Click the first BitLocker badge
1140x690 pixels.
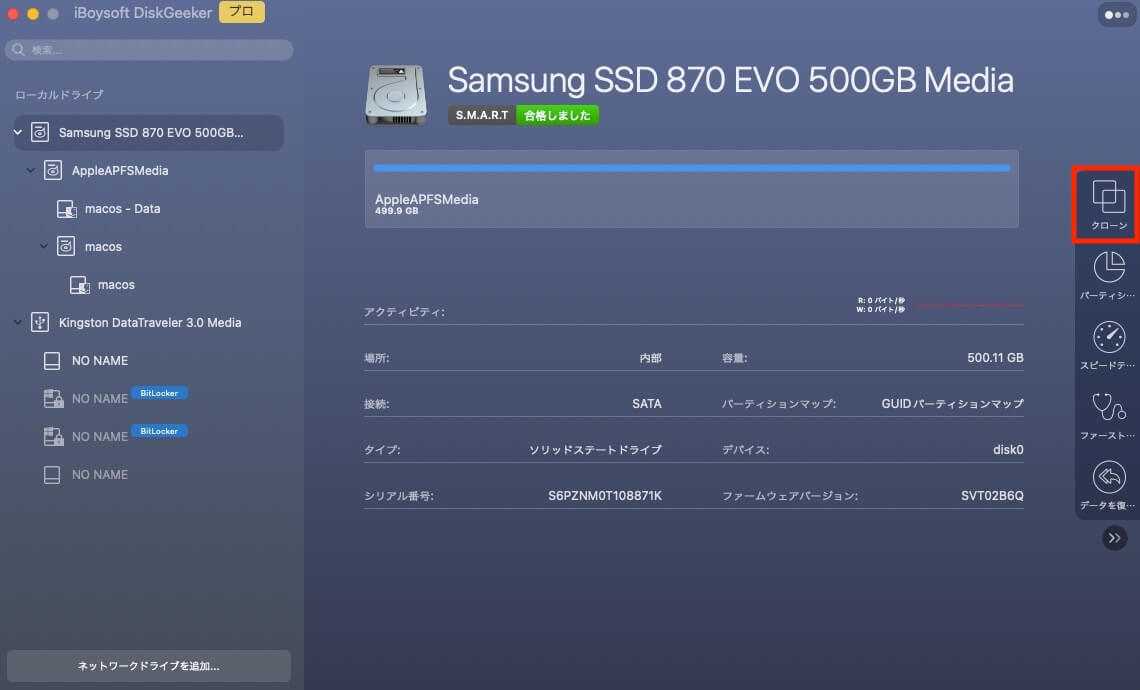[x=159, y=393]
